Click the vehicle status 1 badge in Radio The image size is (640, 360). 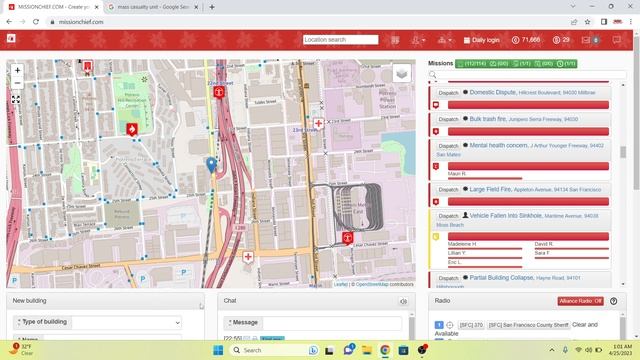(439, 325)
